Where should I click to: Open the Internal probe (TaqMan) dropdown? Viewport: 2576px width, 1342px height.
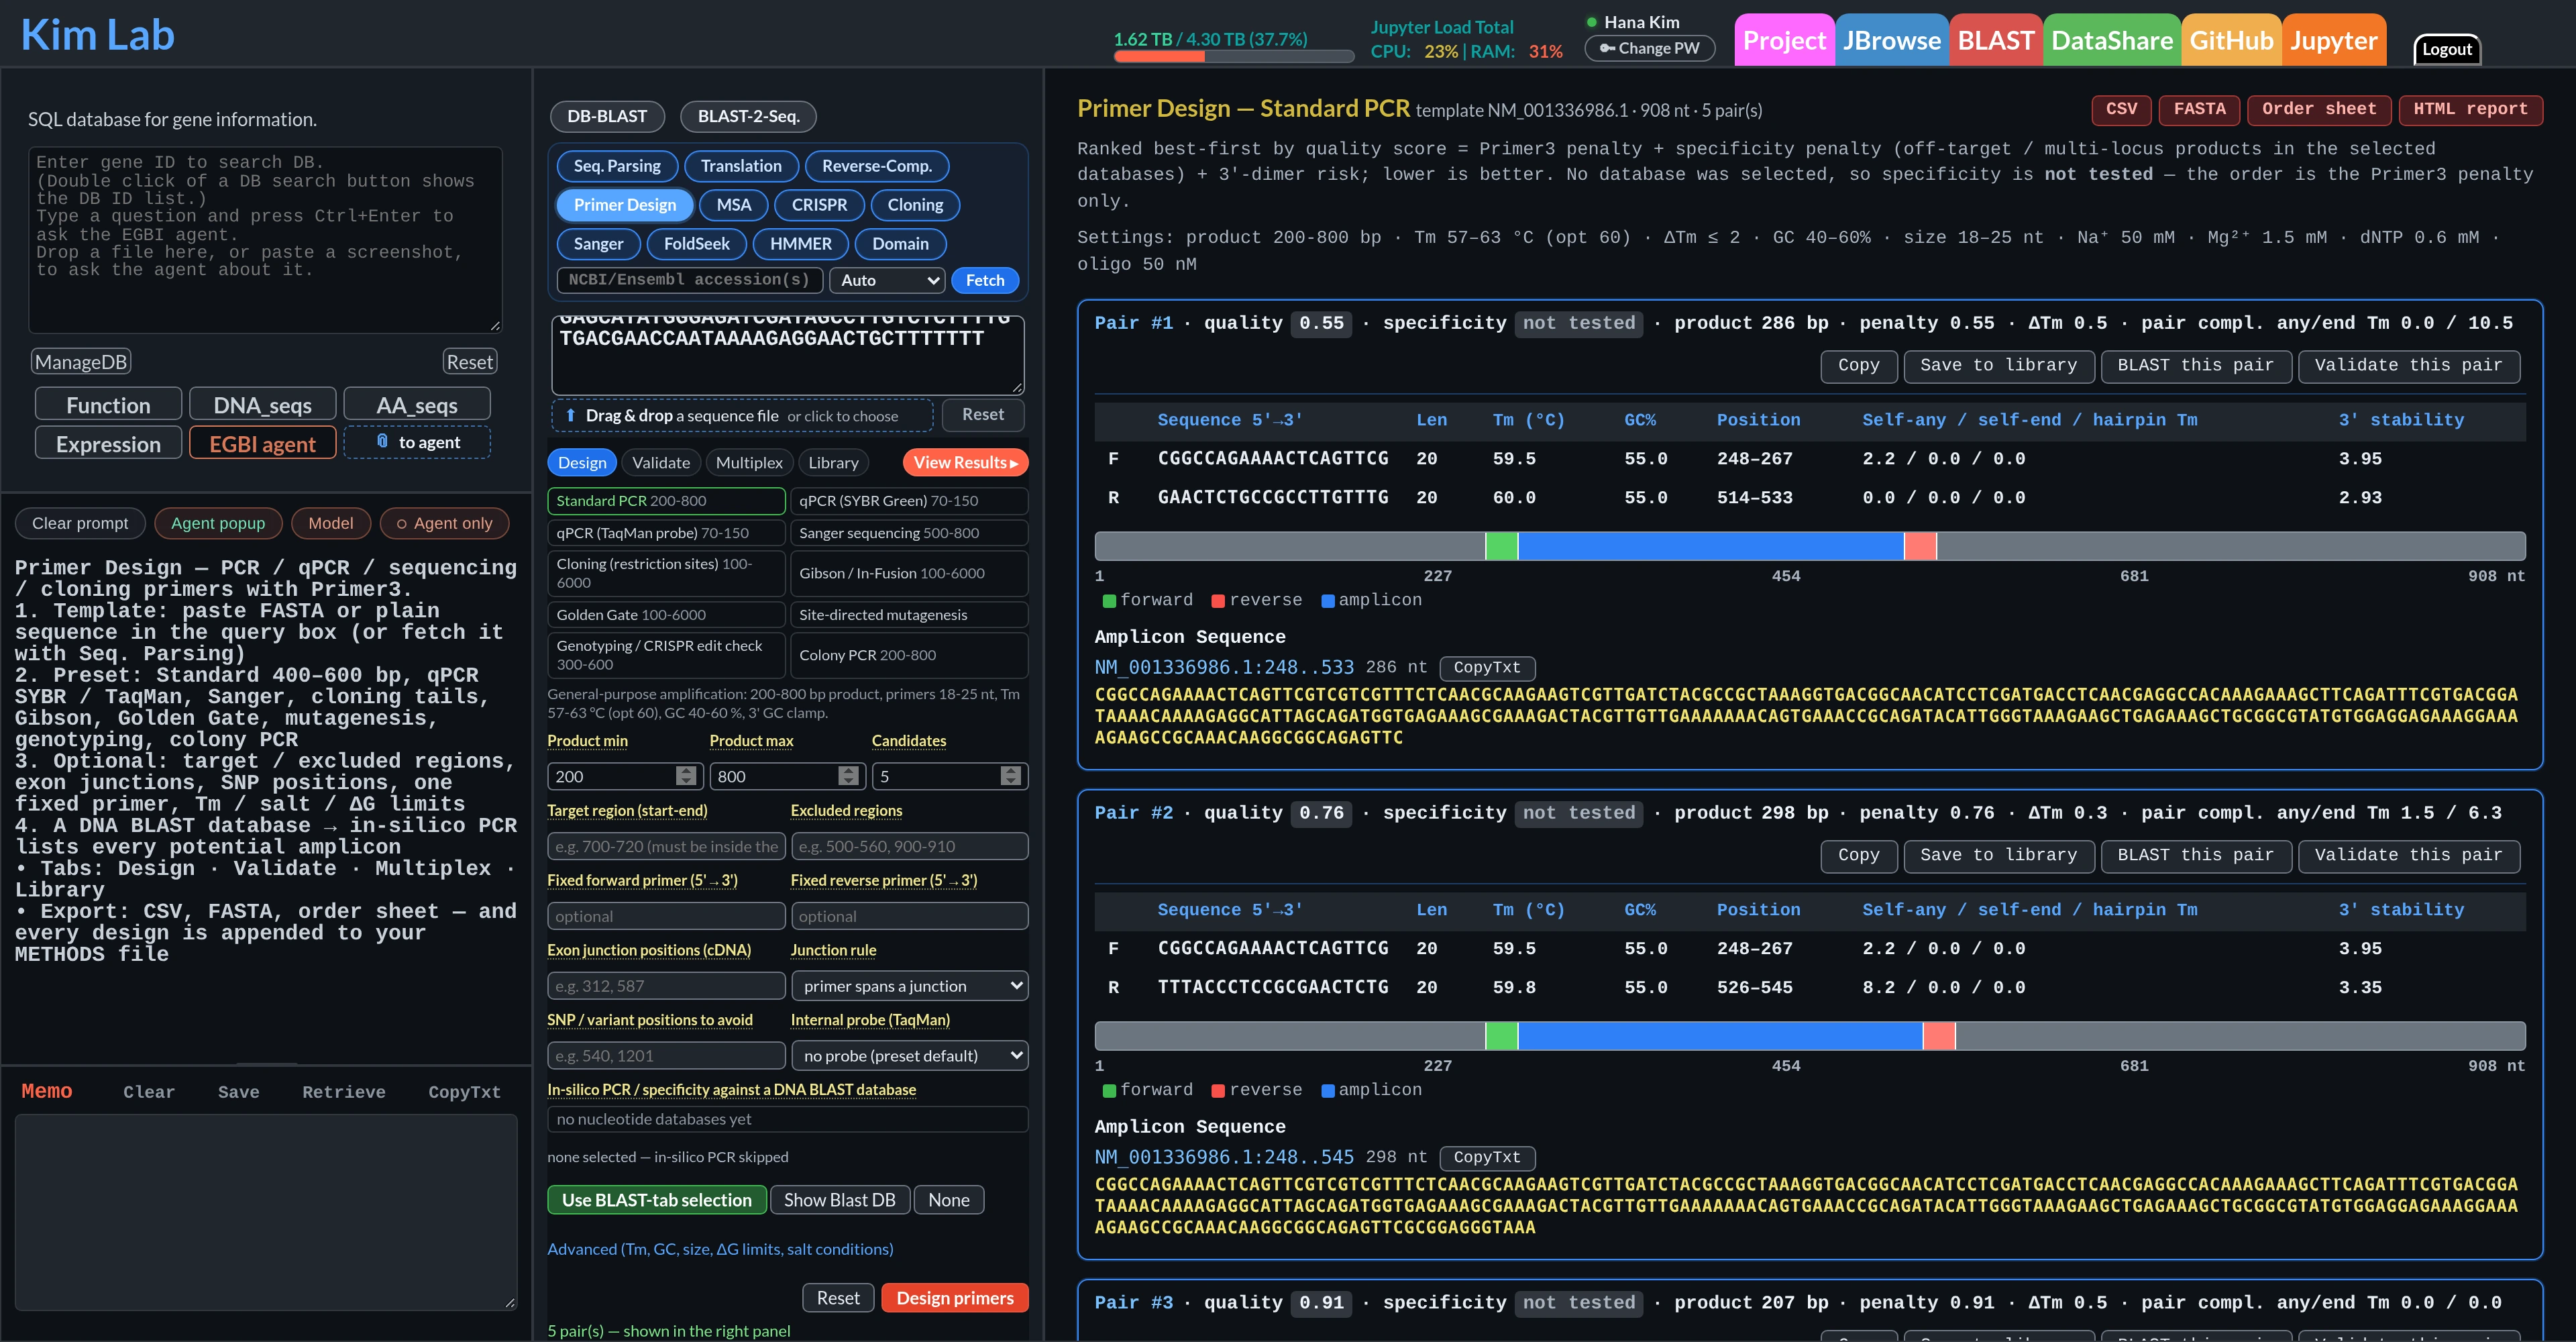pos(909,1055)
